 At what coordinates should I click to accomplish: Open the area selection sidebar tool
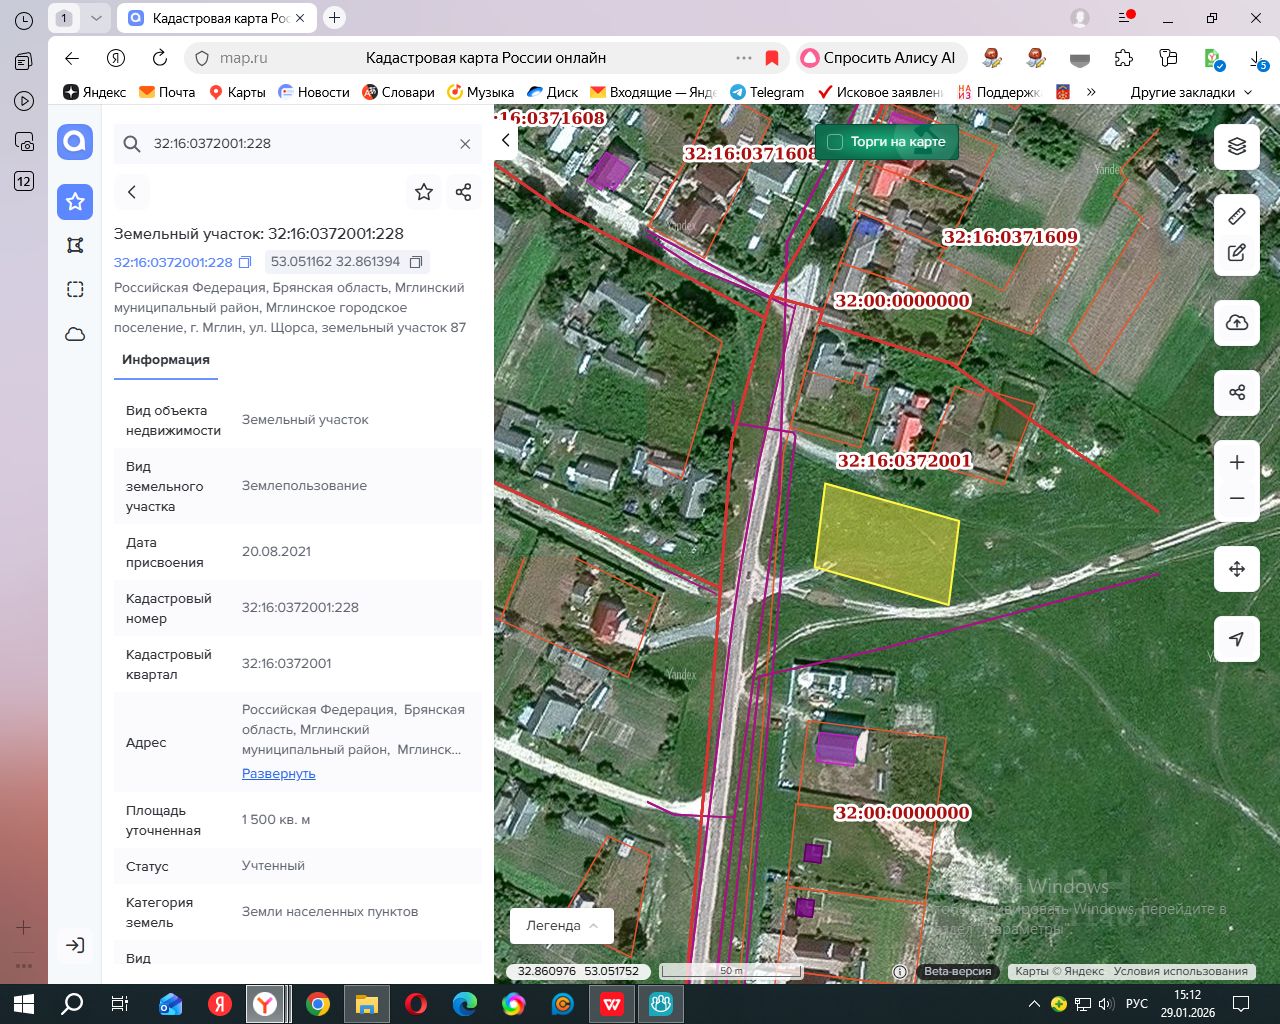click(x=75, y=290)
